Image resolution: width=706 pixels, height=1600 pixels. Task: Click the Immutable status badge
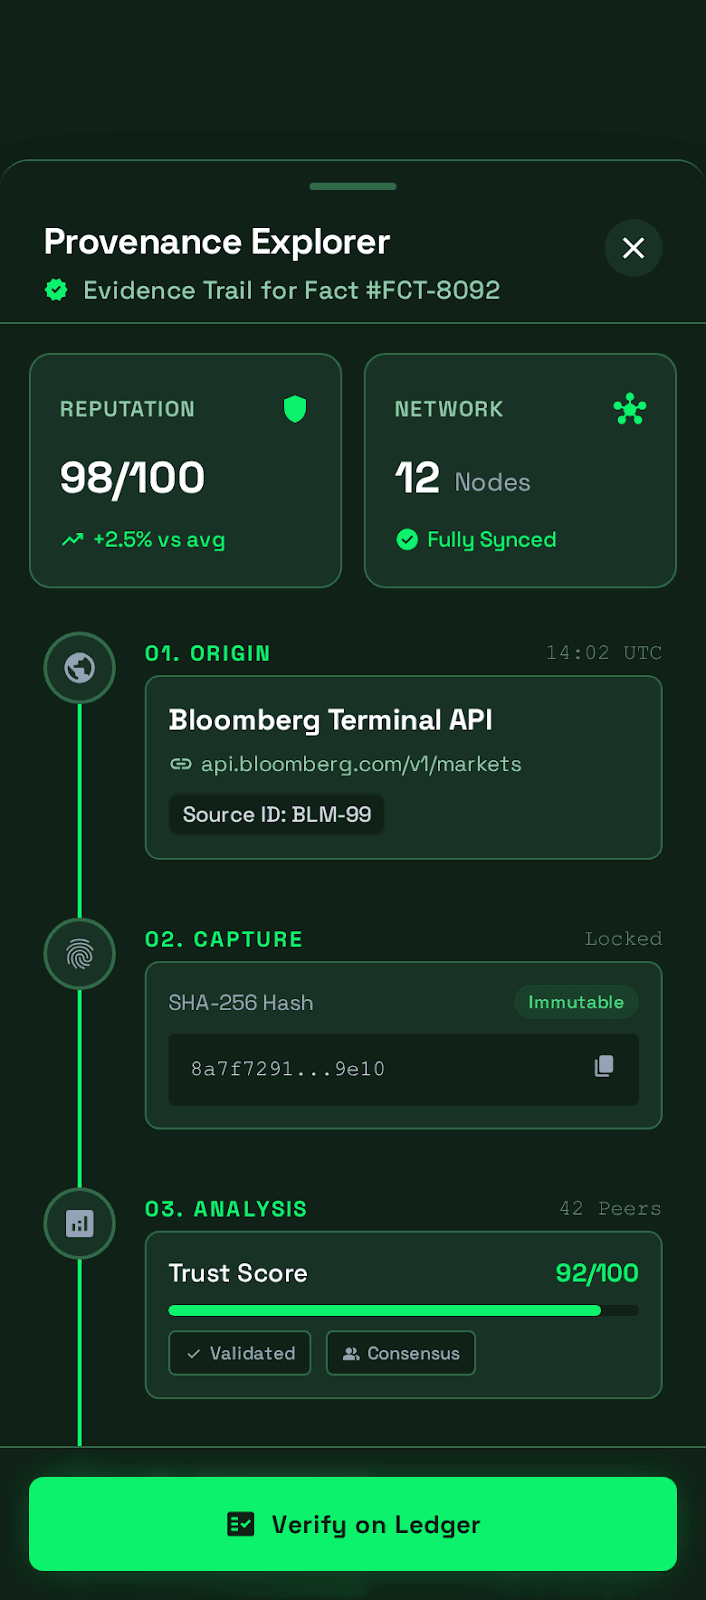click(x=576, y=1002)
